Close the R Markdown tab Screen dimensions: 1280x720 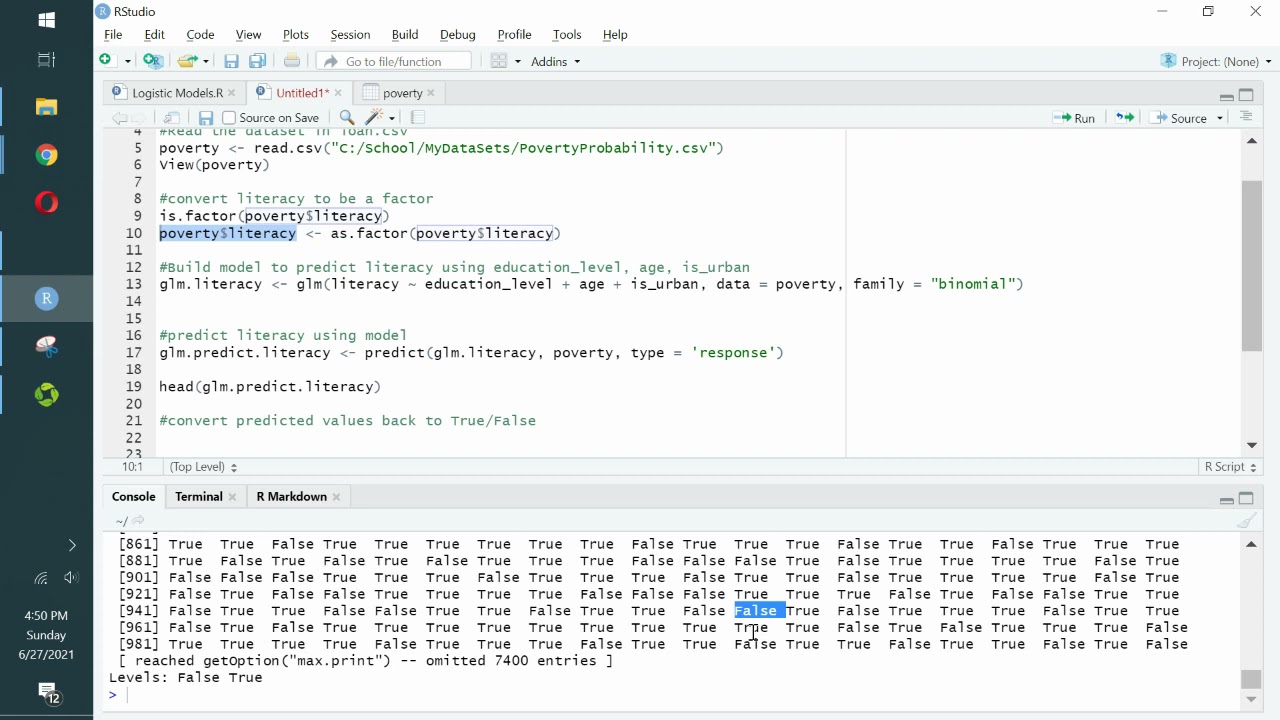336,497
